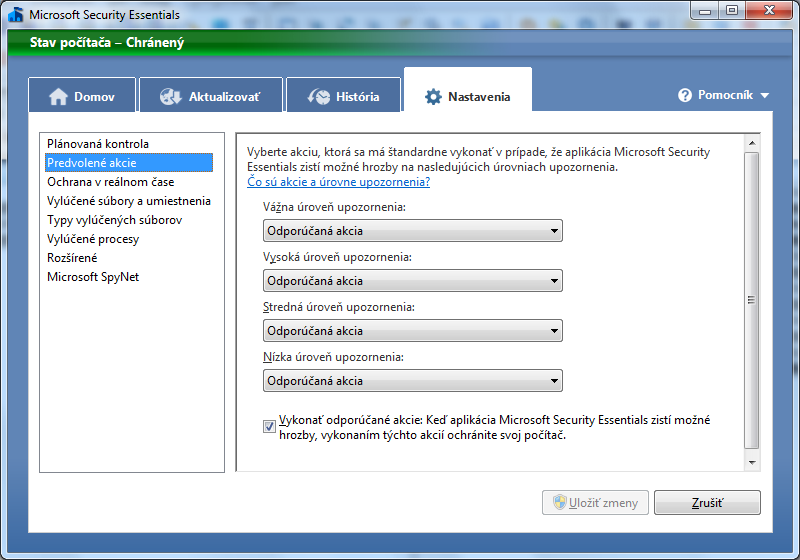Click the Pomocník question mark icon
This screenshot has height=560, width=800.
(685, 95)
